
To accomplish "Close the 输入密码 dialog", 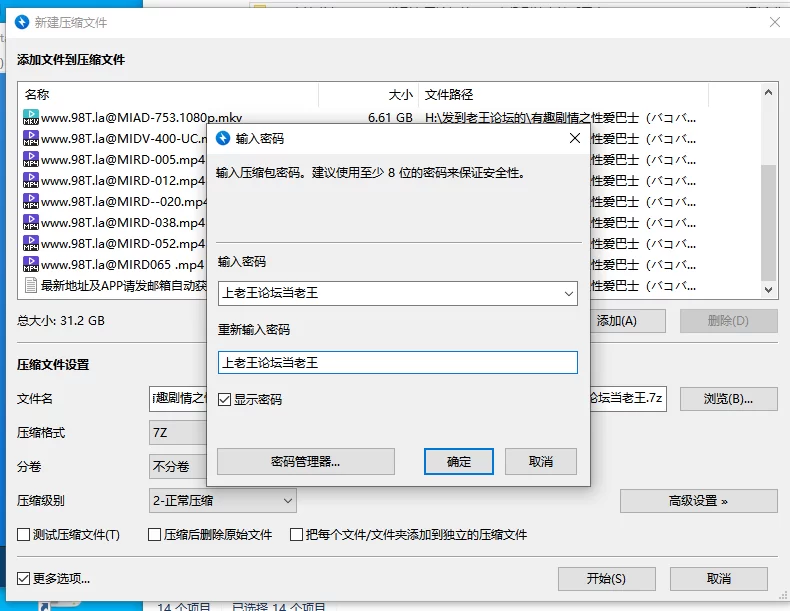I will 575,138.
